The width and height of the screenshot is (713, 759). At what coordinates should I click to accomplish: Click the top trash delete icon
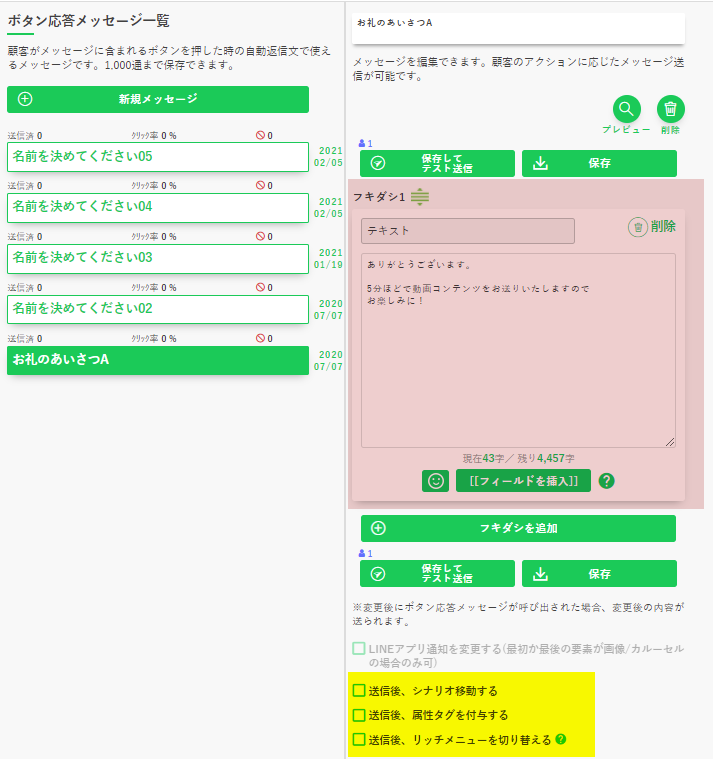[670, 109]
